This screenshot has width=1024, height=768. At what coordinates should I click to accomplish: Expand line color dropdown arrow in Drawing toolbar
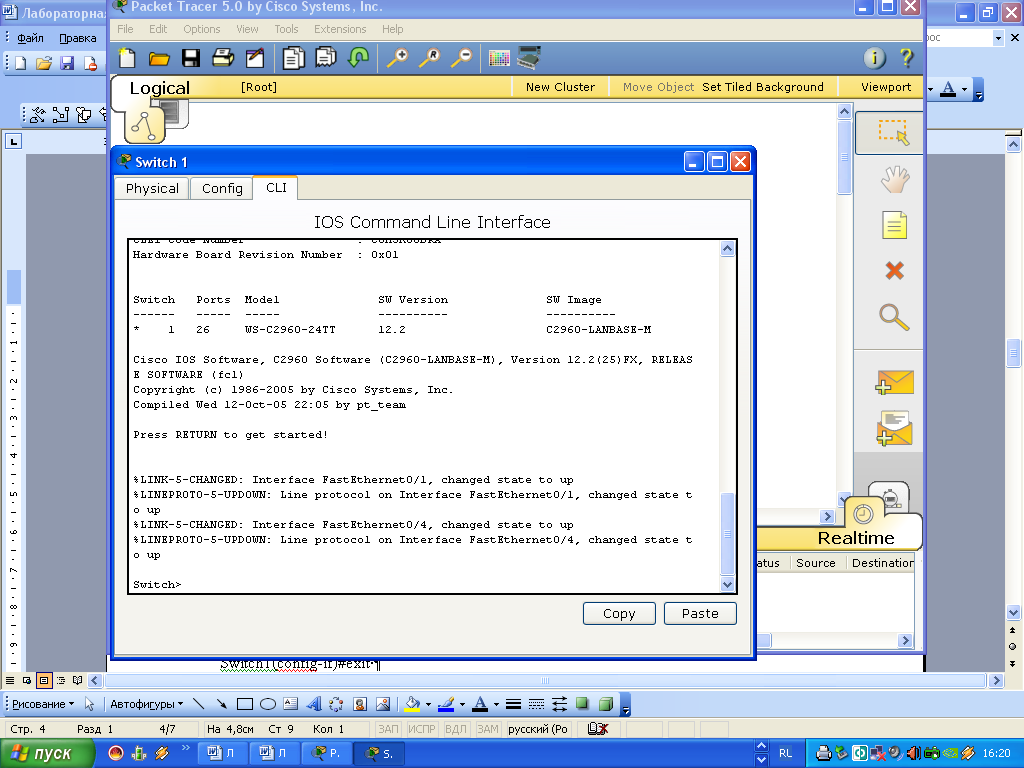click(462, 705)
